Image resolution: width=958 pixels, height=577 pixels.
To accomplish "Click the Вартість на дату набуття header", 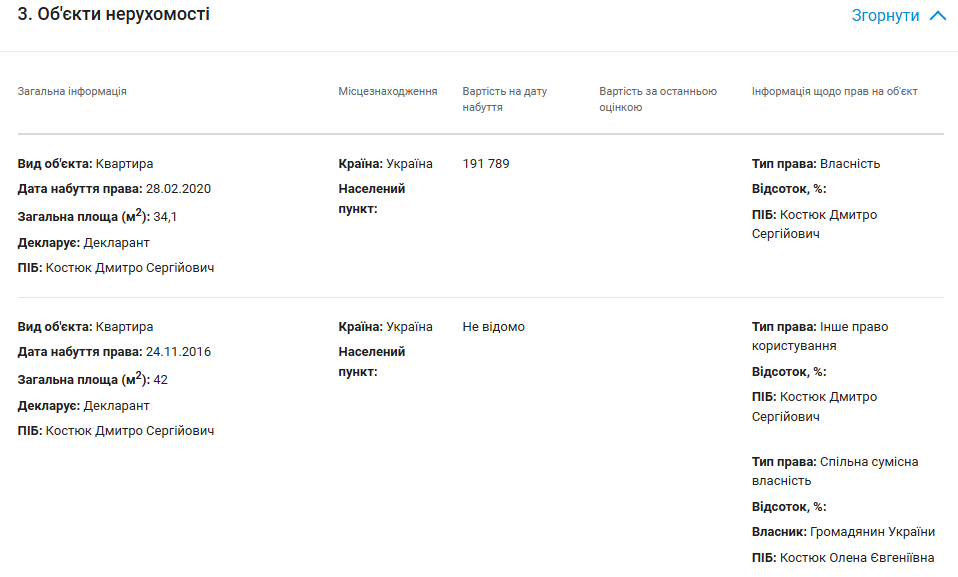I will coord(505,99).
